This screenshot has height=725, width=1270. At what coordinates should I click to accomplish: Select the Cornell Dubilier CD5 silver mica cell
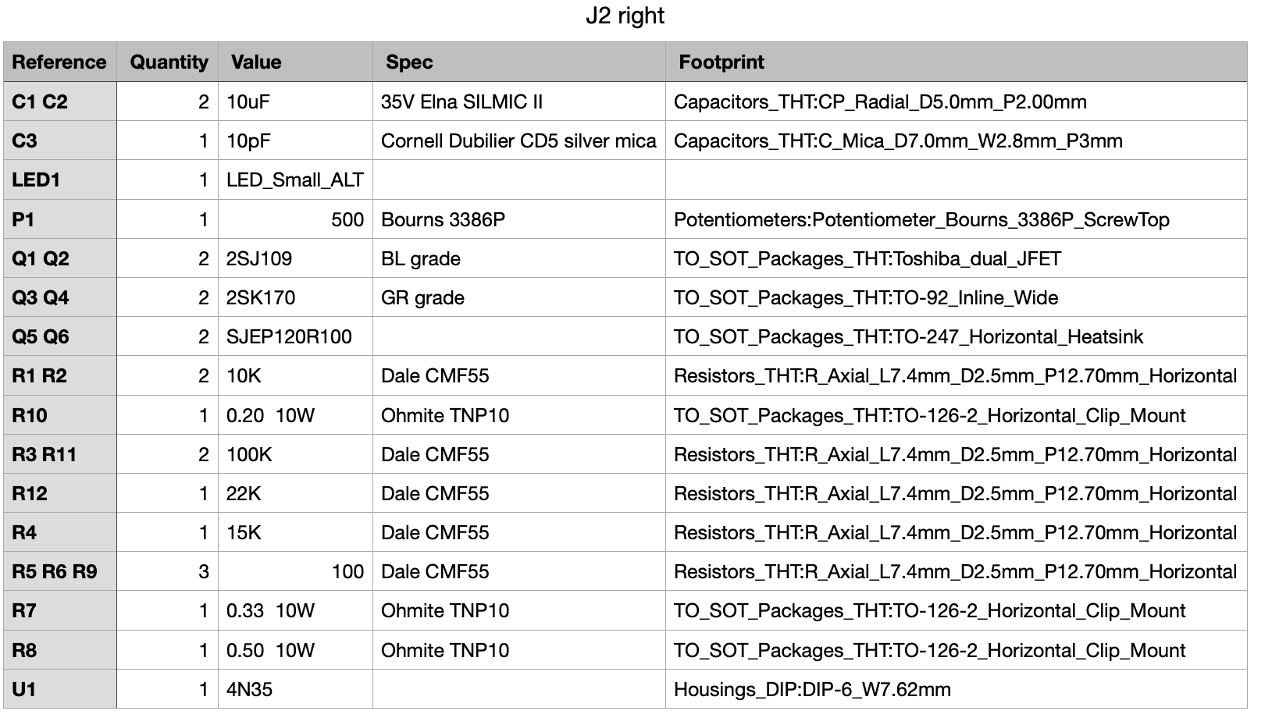[x=519, y=141]
